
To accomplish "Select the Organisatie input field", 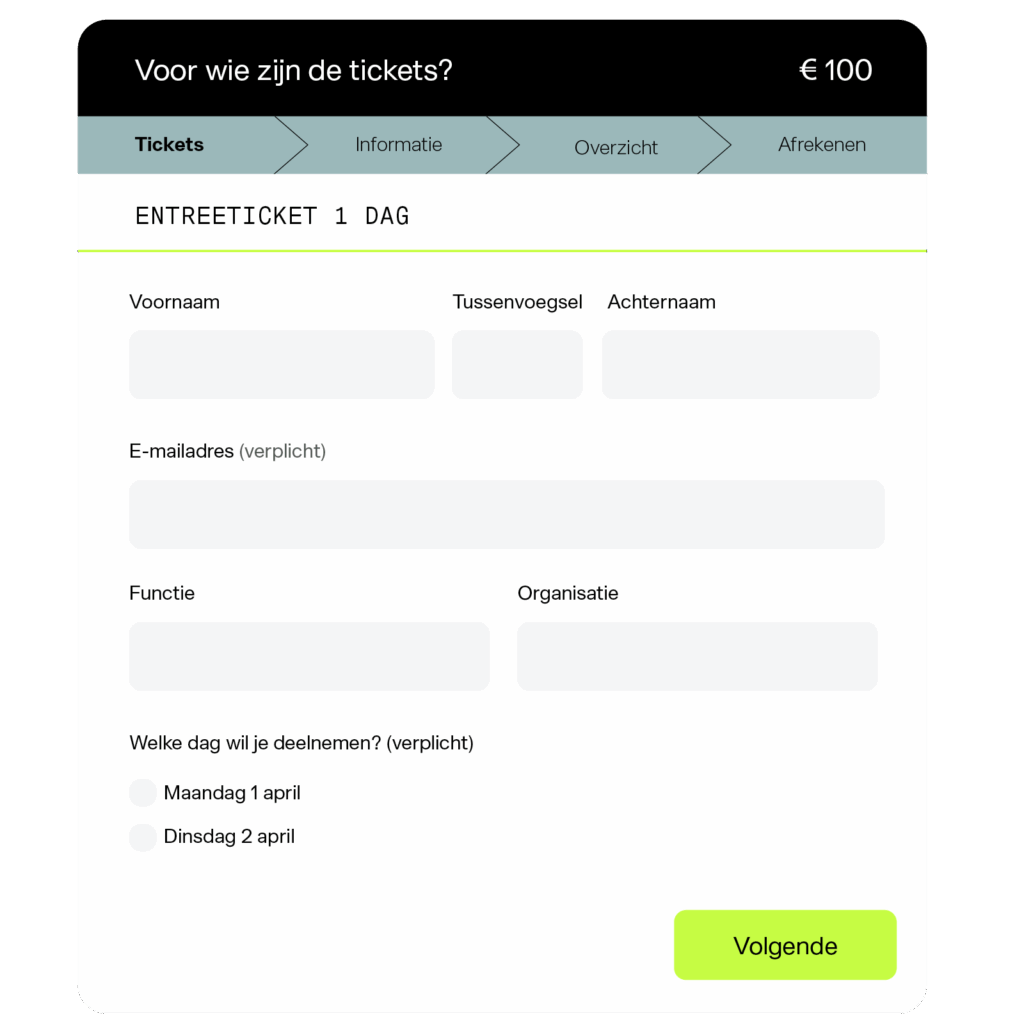I will coord(696,656).
